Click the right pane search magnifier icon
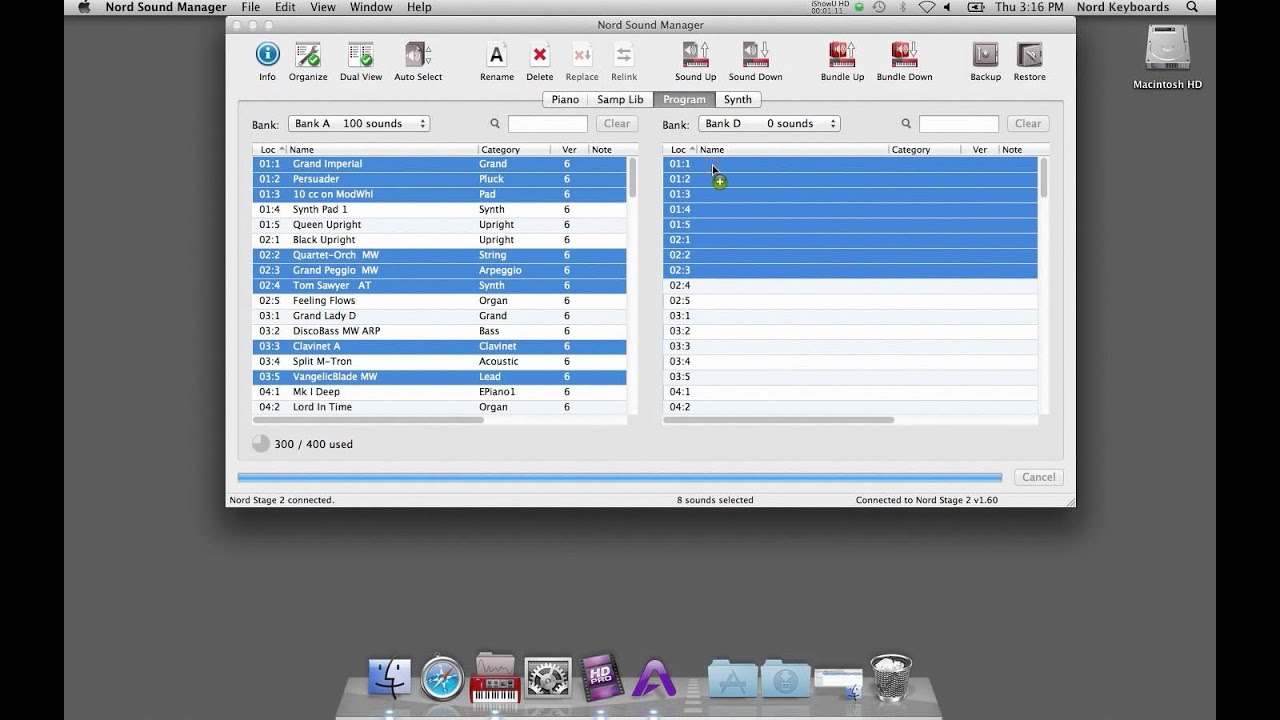Viewport: 1280px width, 720px height. coord(906,124)
